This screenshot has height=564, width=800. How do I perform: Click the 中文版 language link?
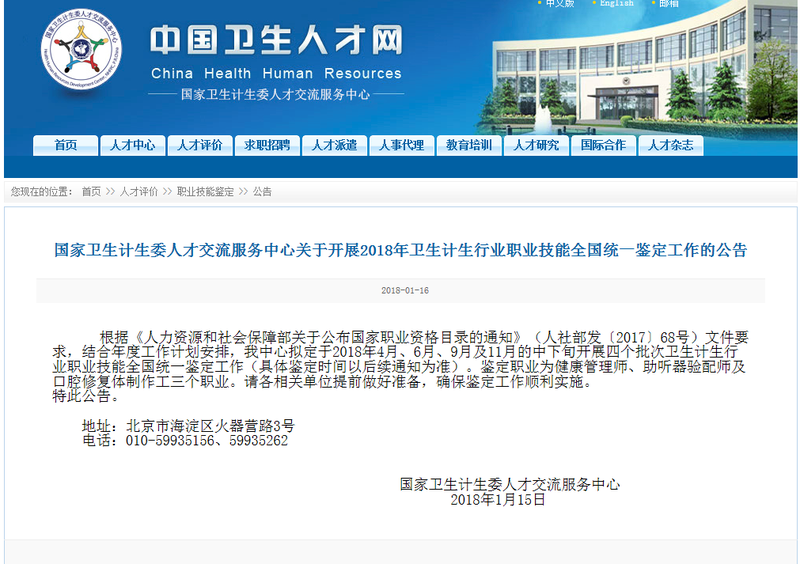[x=560, y=3]
